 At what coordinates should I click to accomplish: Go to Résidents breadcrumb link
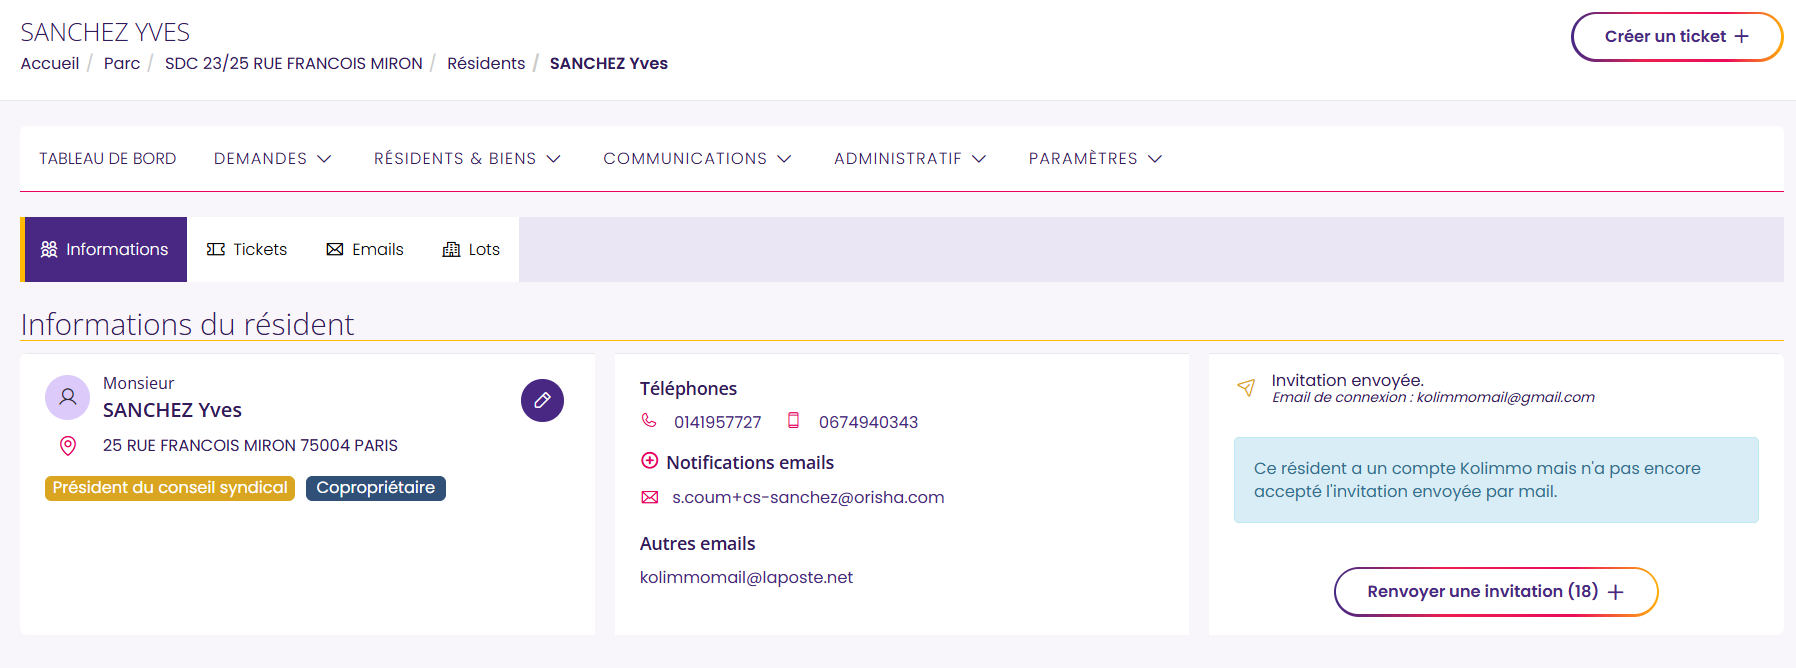[x=486, y=64]
